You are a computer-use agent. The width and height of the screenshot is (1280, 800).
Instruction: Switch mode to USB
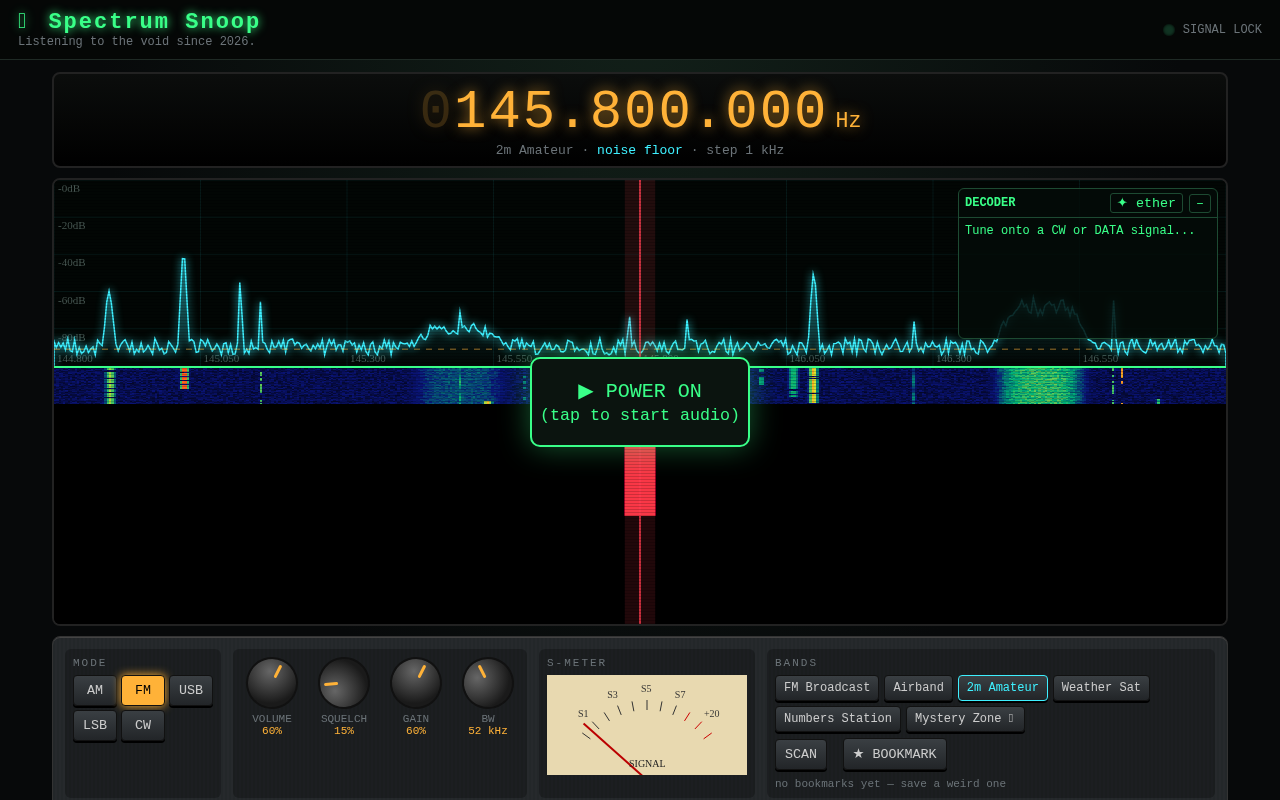click(191, 690)
